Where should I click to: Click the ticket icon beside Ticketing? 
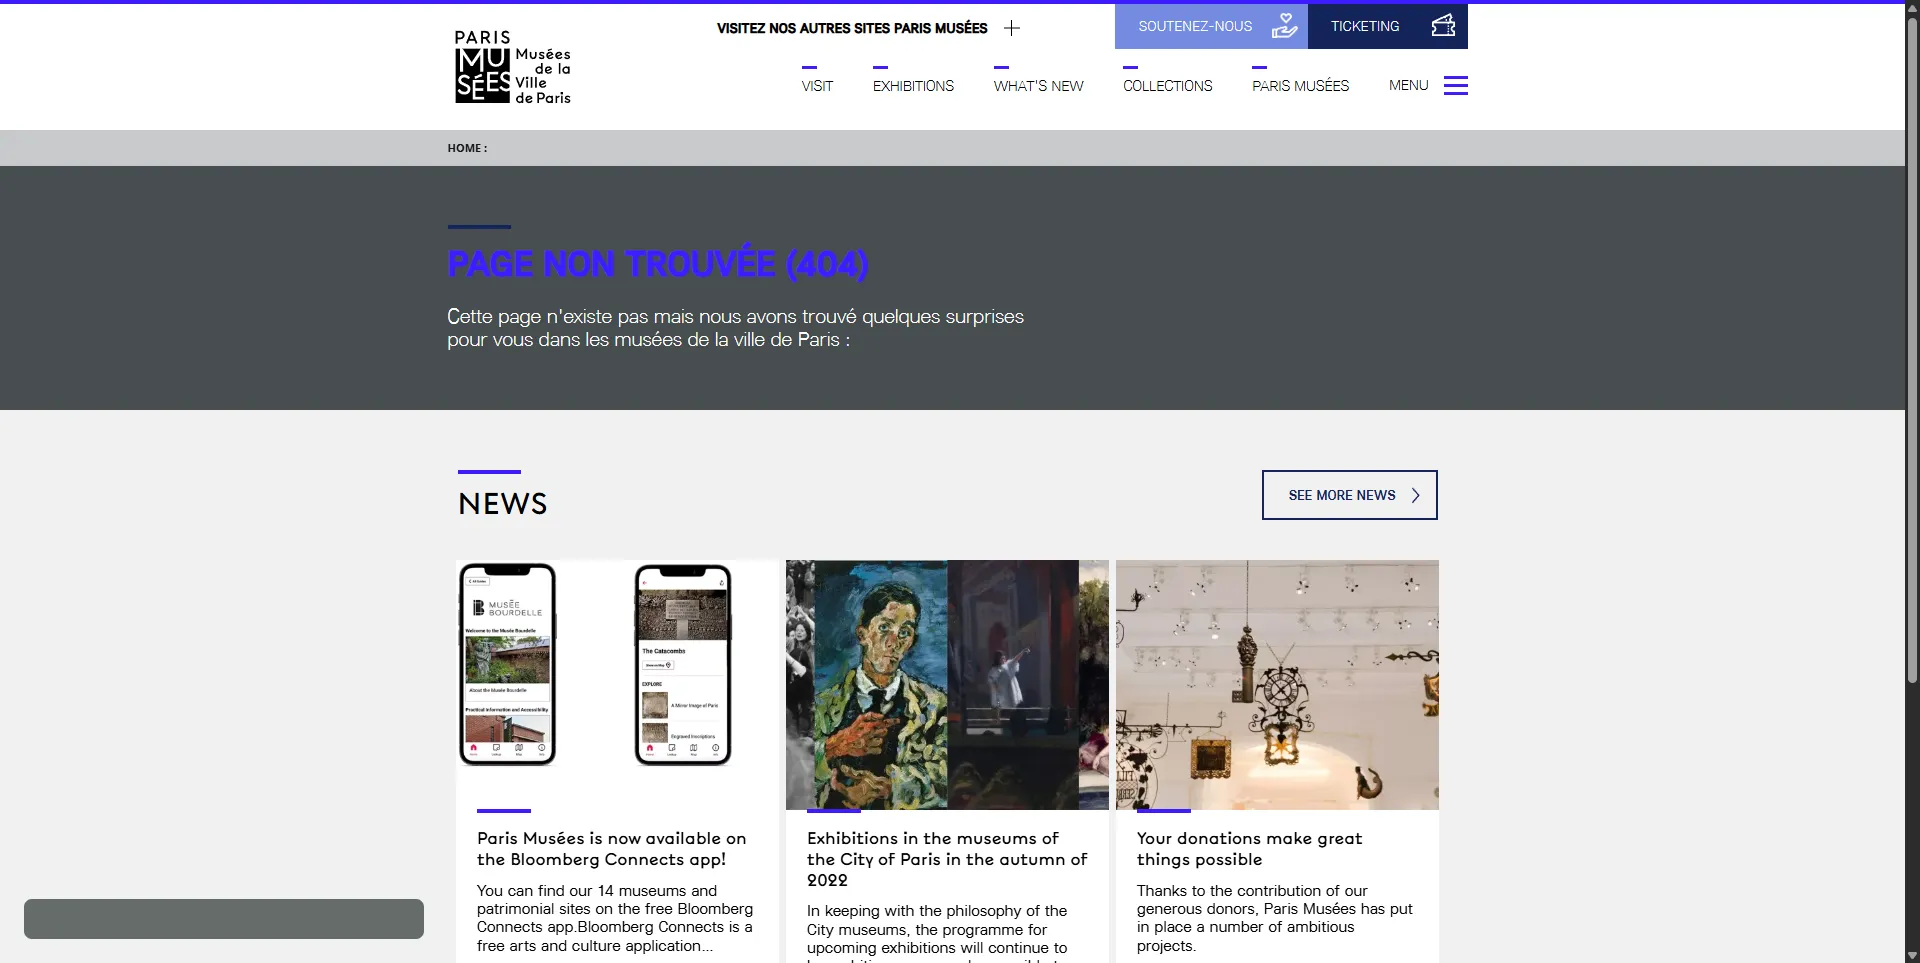[x=1443, y=26]
